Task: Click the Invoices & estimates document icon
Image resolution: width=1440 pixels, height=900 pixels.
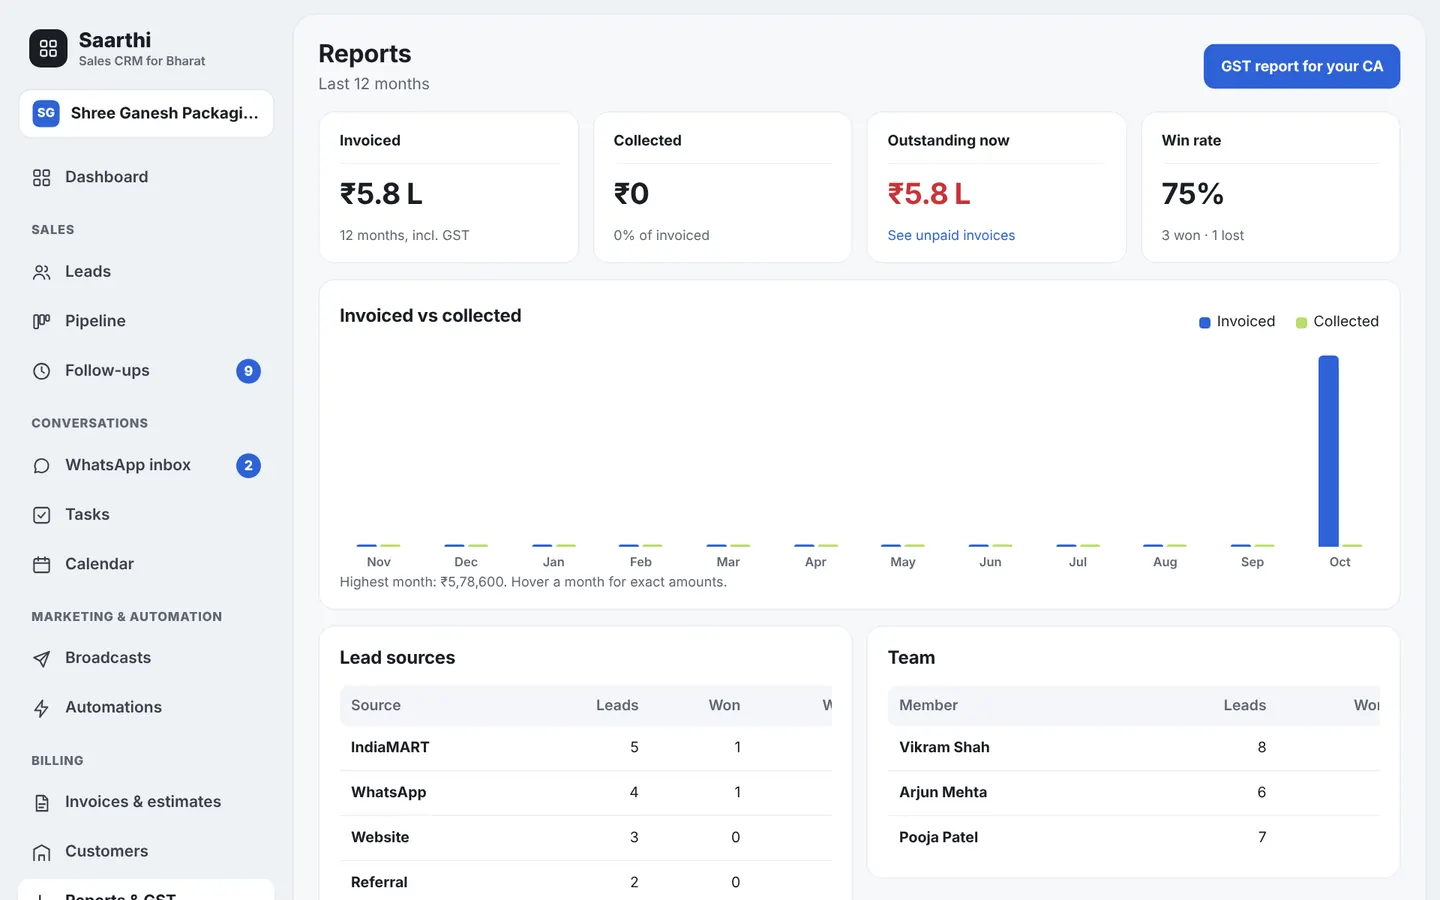Action: pyautogui.click(x=41, y=803)
